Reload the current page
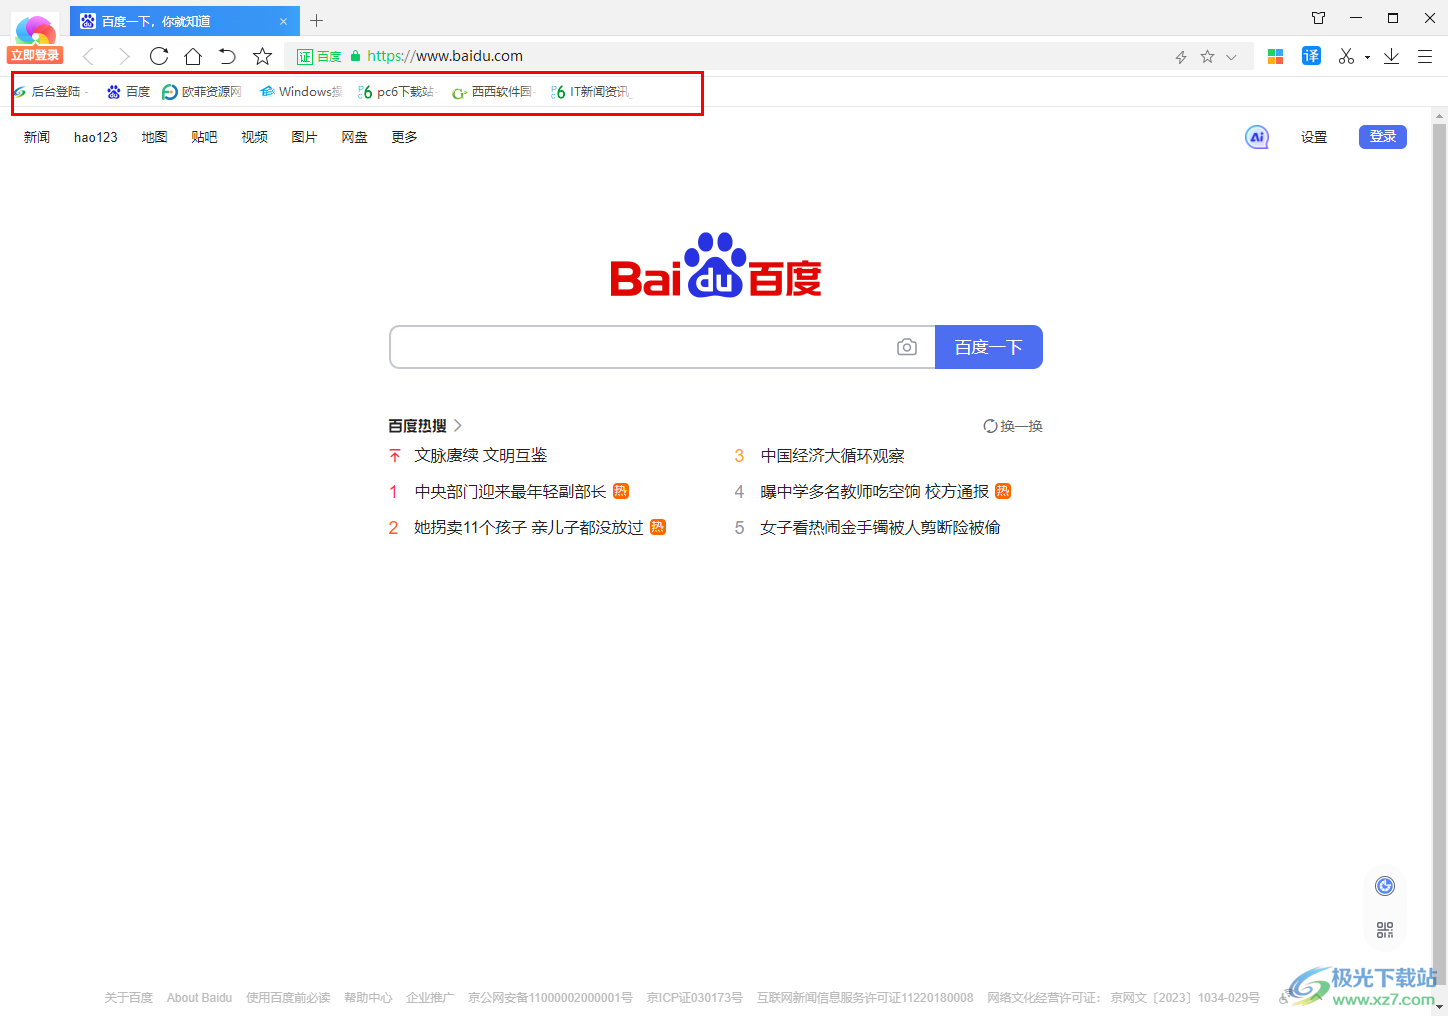The width and height of the screenshot is (1448, 1016). tap(158, 56)
